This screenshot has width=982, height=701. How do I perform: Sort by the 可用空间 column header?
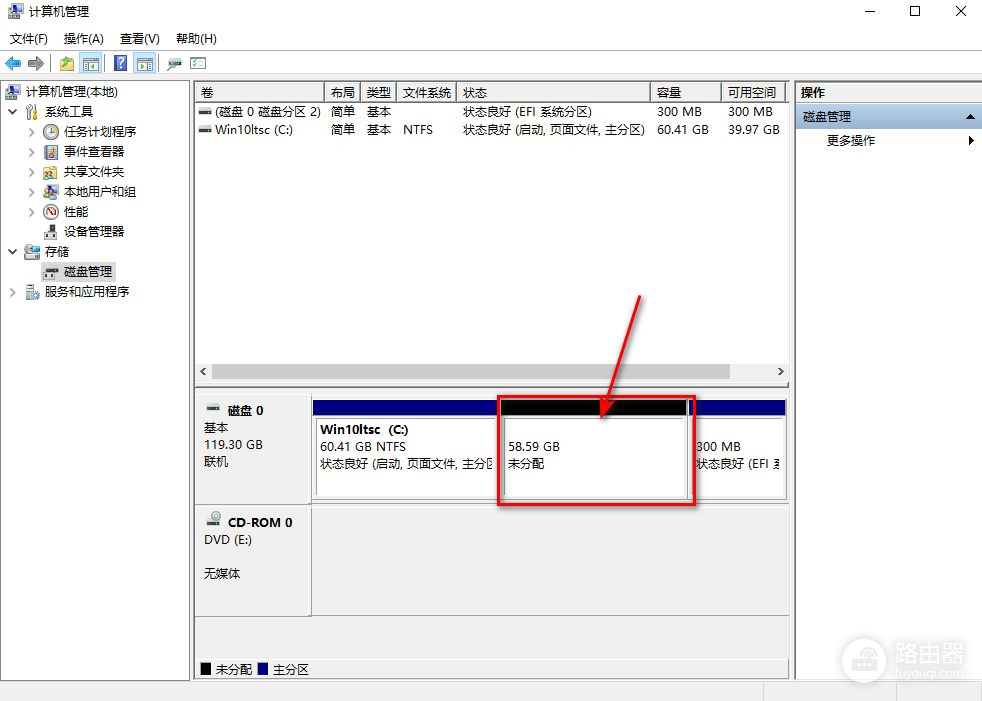point(754,93)
